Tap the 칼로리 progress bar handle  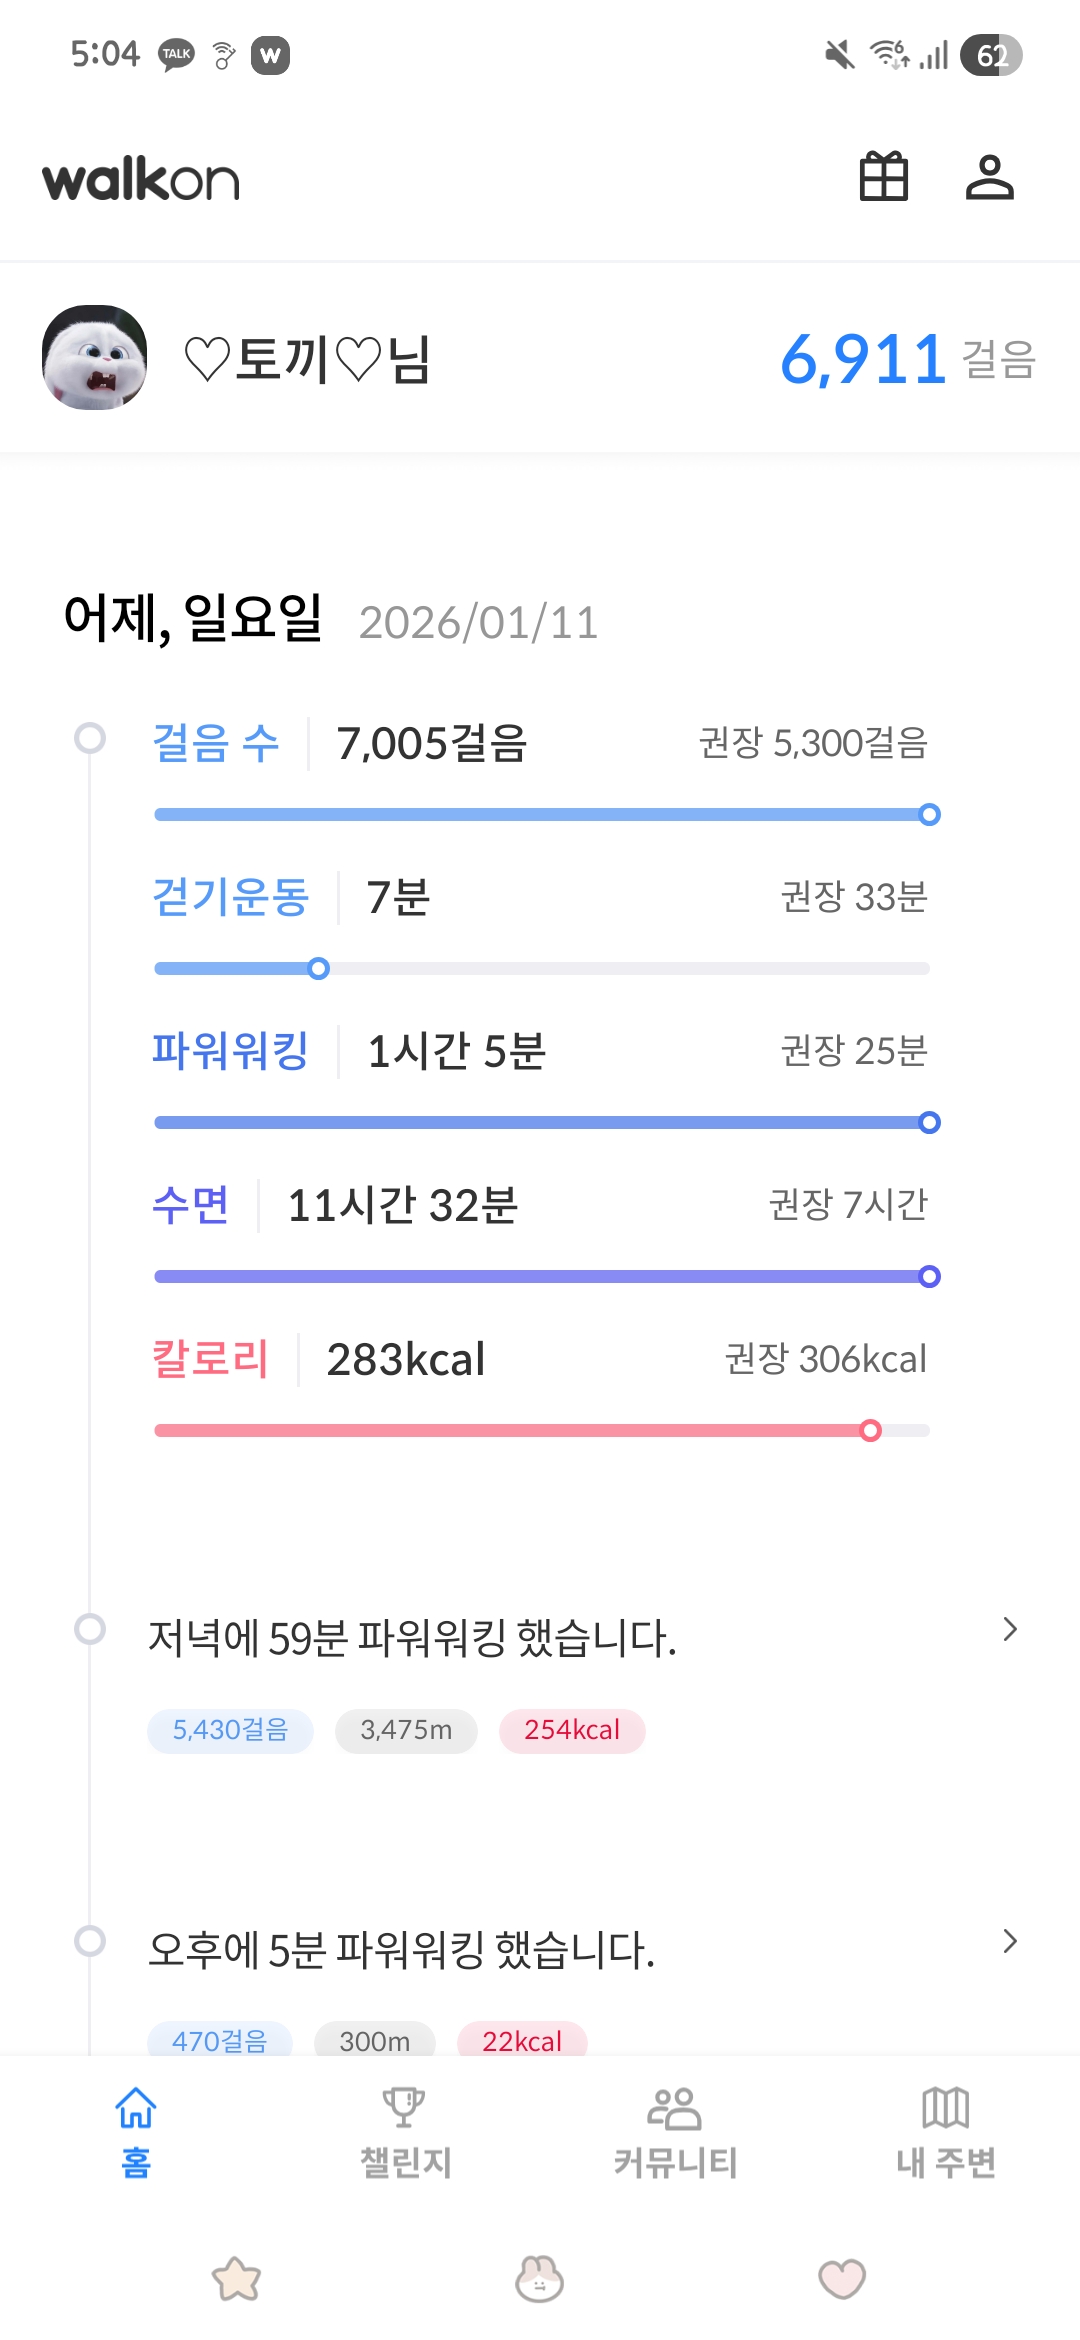tap(870, 1431)
